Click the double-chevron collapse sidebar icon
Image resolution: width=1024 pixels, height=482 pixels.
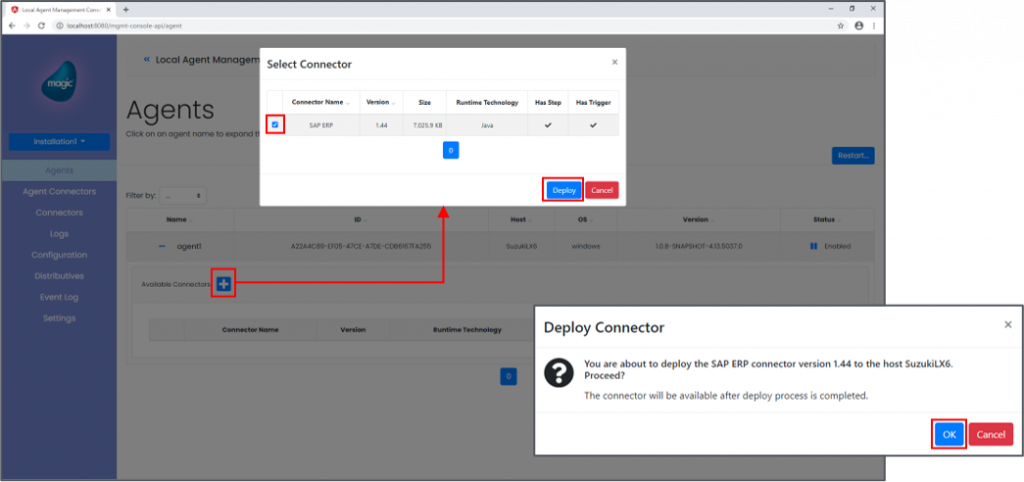tap(147, 60)
